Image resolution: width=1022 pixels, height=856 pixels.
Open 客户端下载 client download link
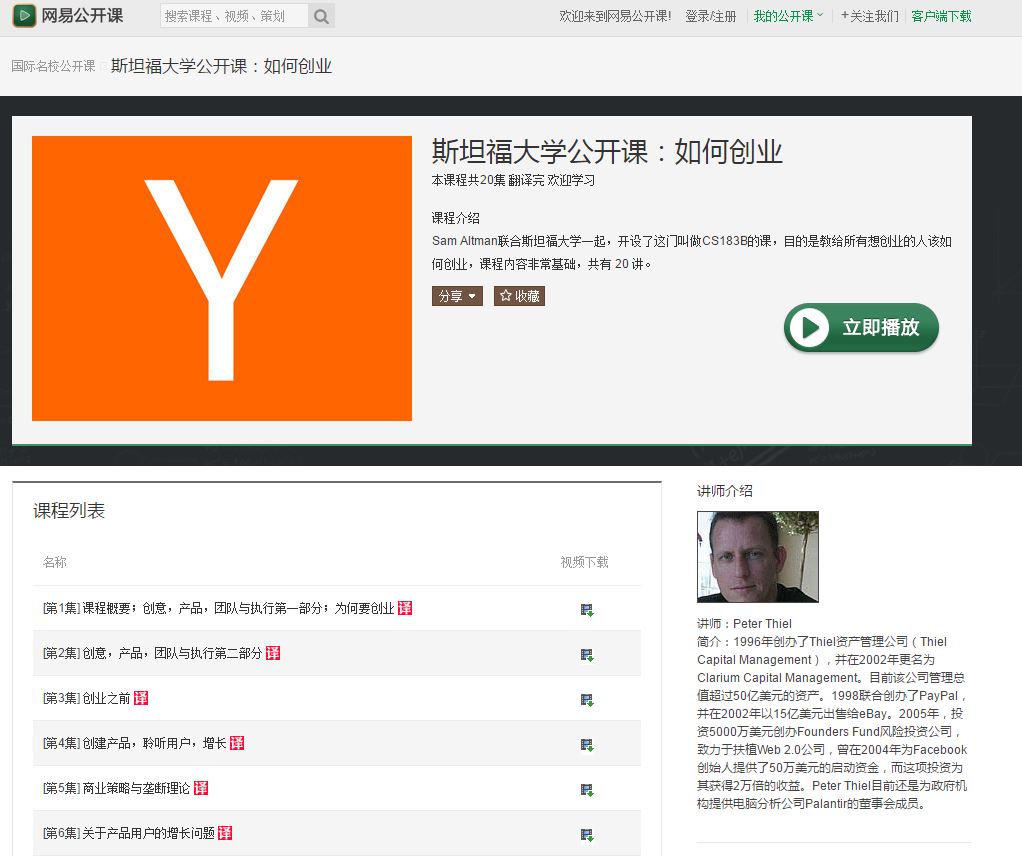941,16
